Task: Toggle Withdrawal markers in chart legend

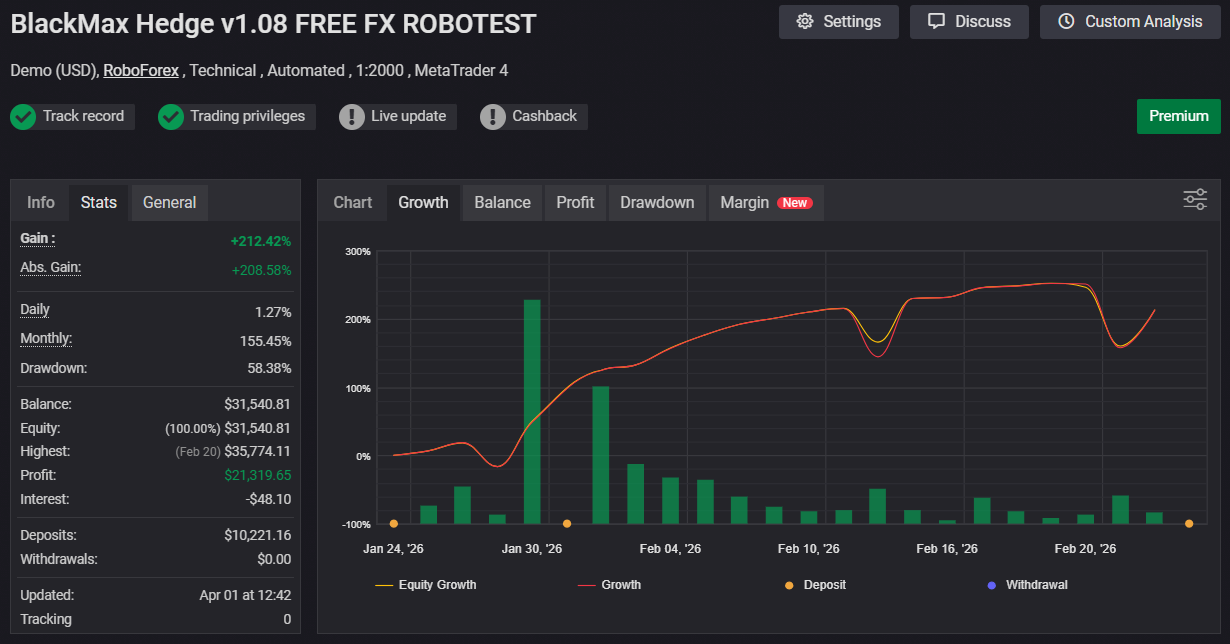Action: pos(1026,585)
